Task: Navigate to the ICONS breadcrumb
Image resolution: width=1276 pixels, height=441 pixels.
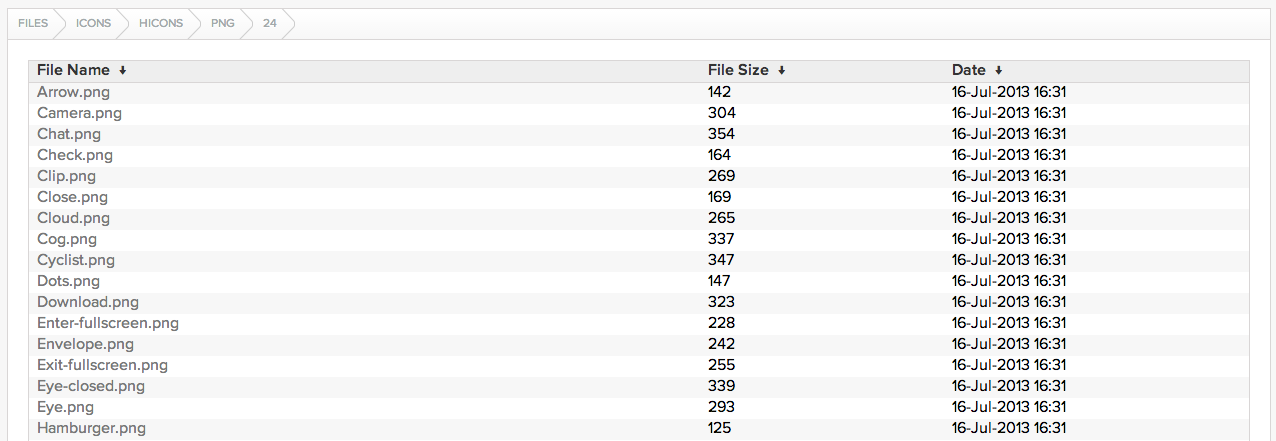Action: pos(94,23)
